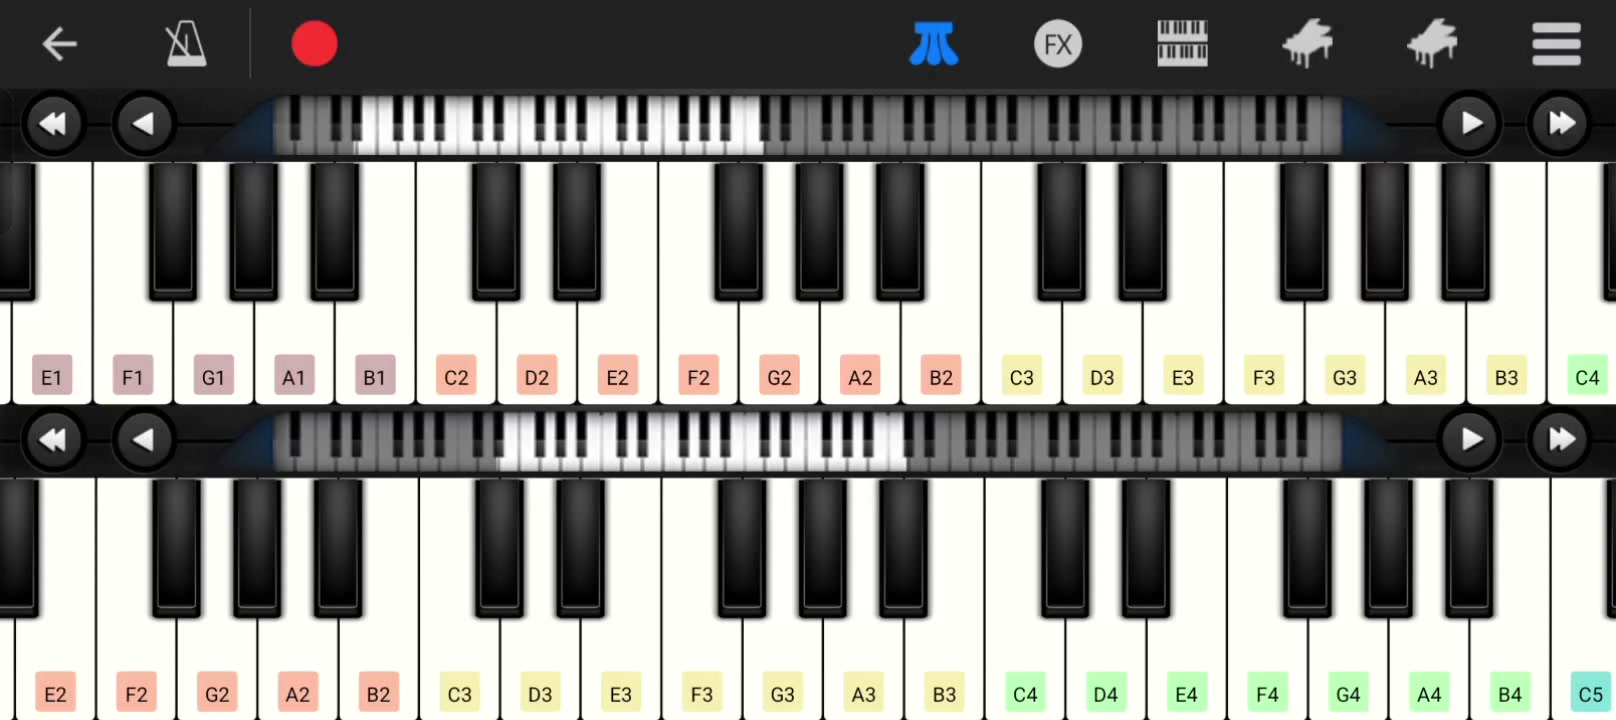1616x720 pixels.
Task: Start recording with the red record button
Action: tap(314, 44)
